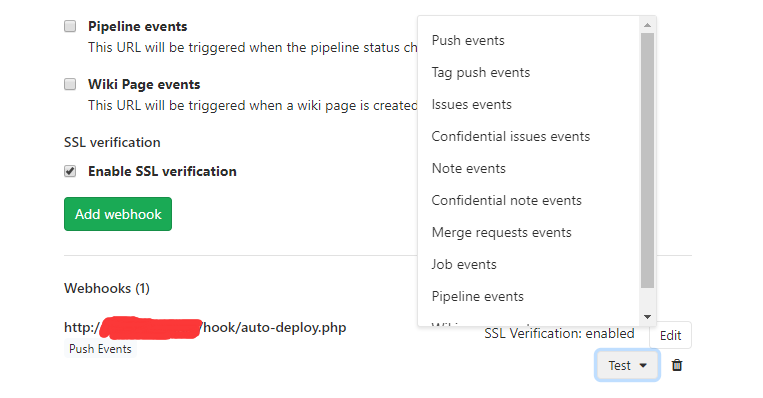Uncheck Enable SSL verification
763x398 pixels.
pyautogui.click(x=70, y=171)
